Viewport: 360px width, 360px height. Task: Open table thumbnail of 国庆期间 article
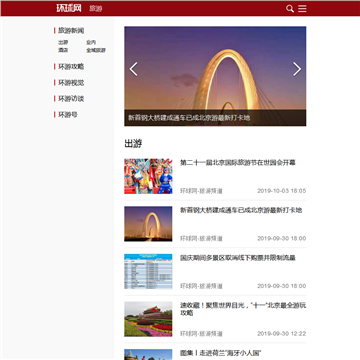click(x=148, y=271)
